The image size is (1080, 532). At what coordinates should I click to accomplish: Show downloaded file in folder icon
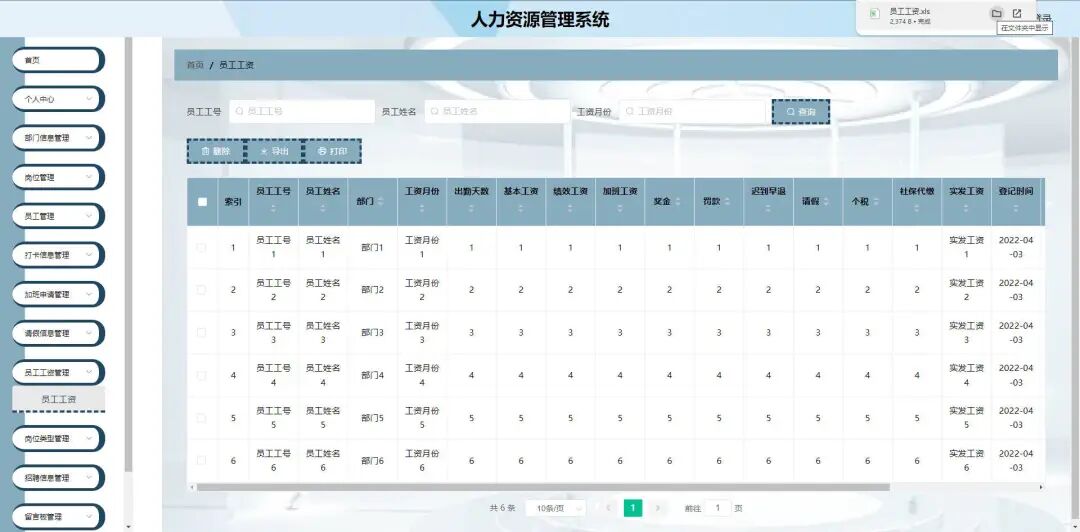click(x=996, y=13)
